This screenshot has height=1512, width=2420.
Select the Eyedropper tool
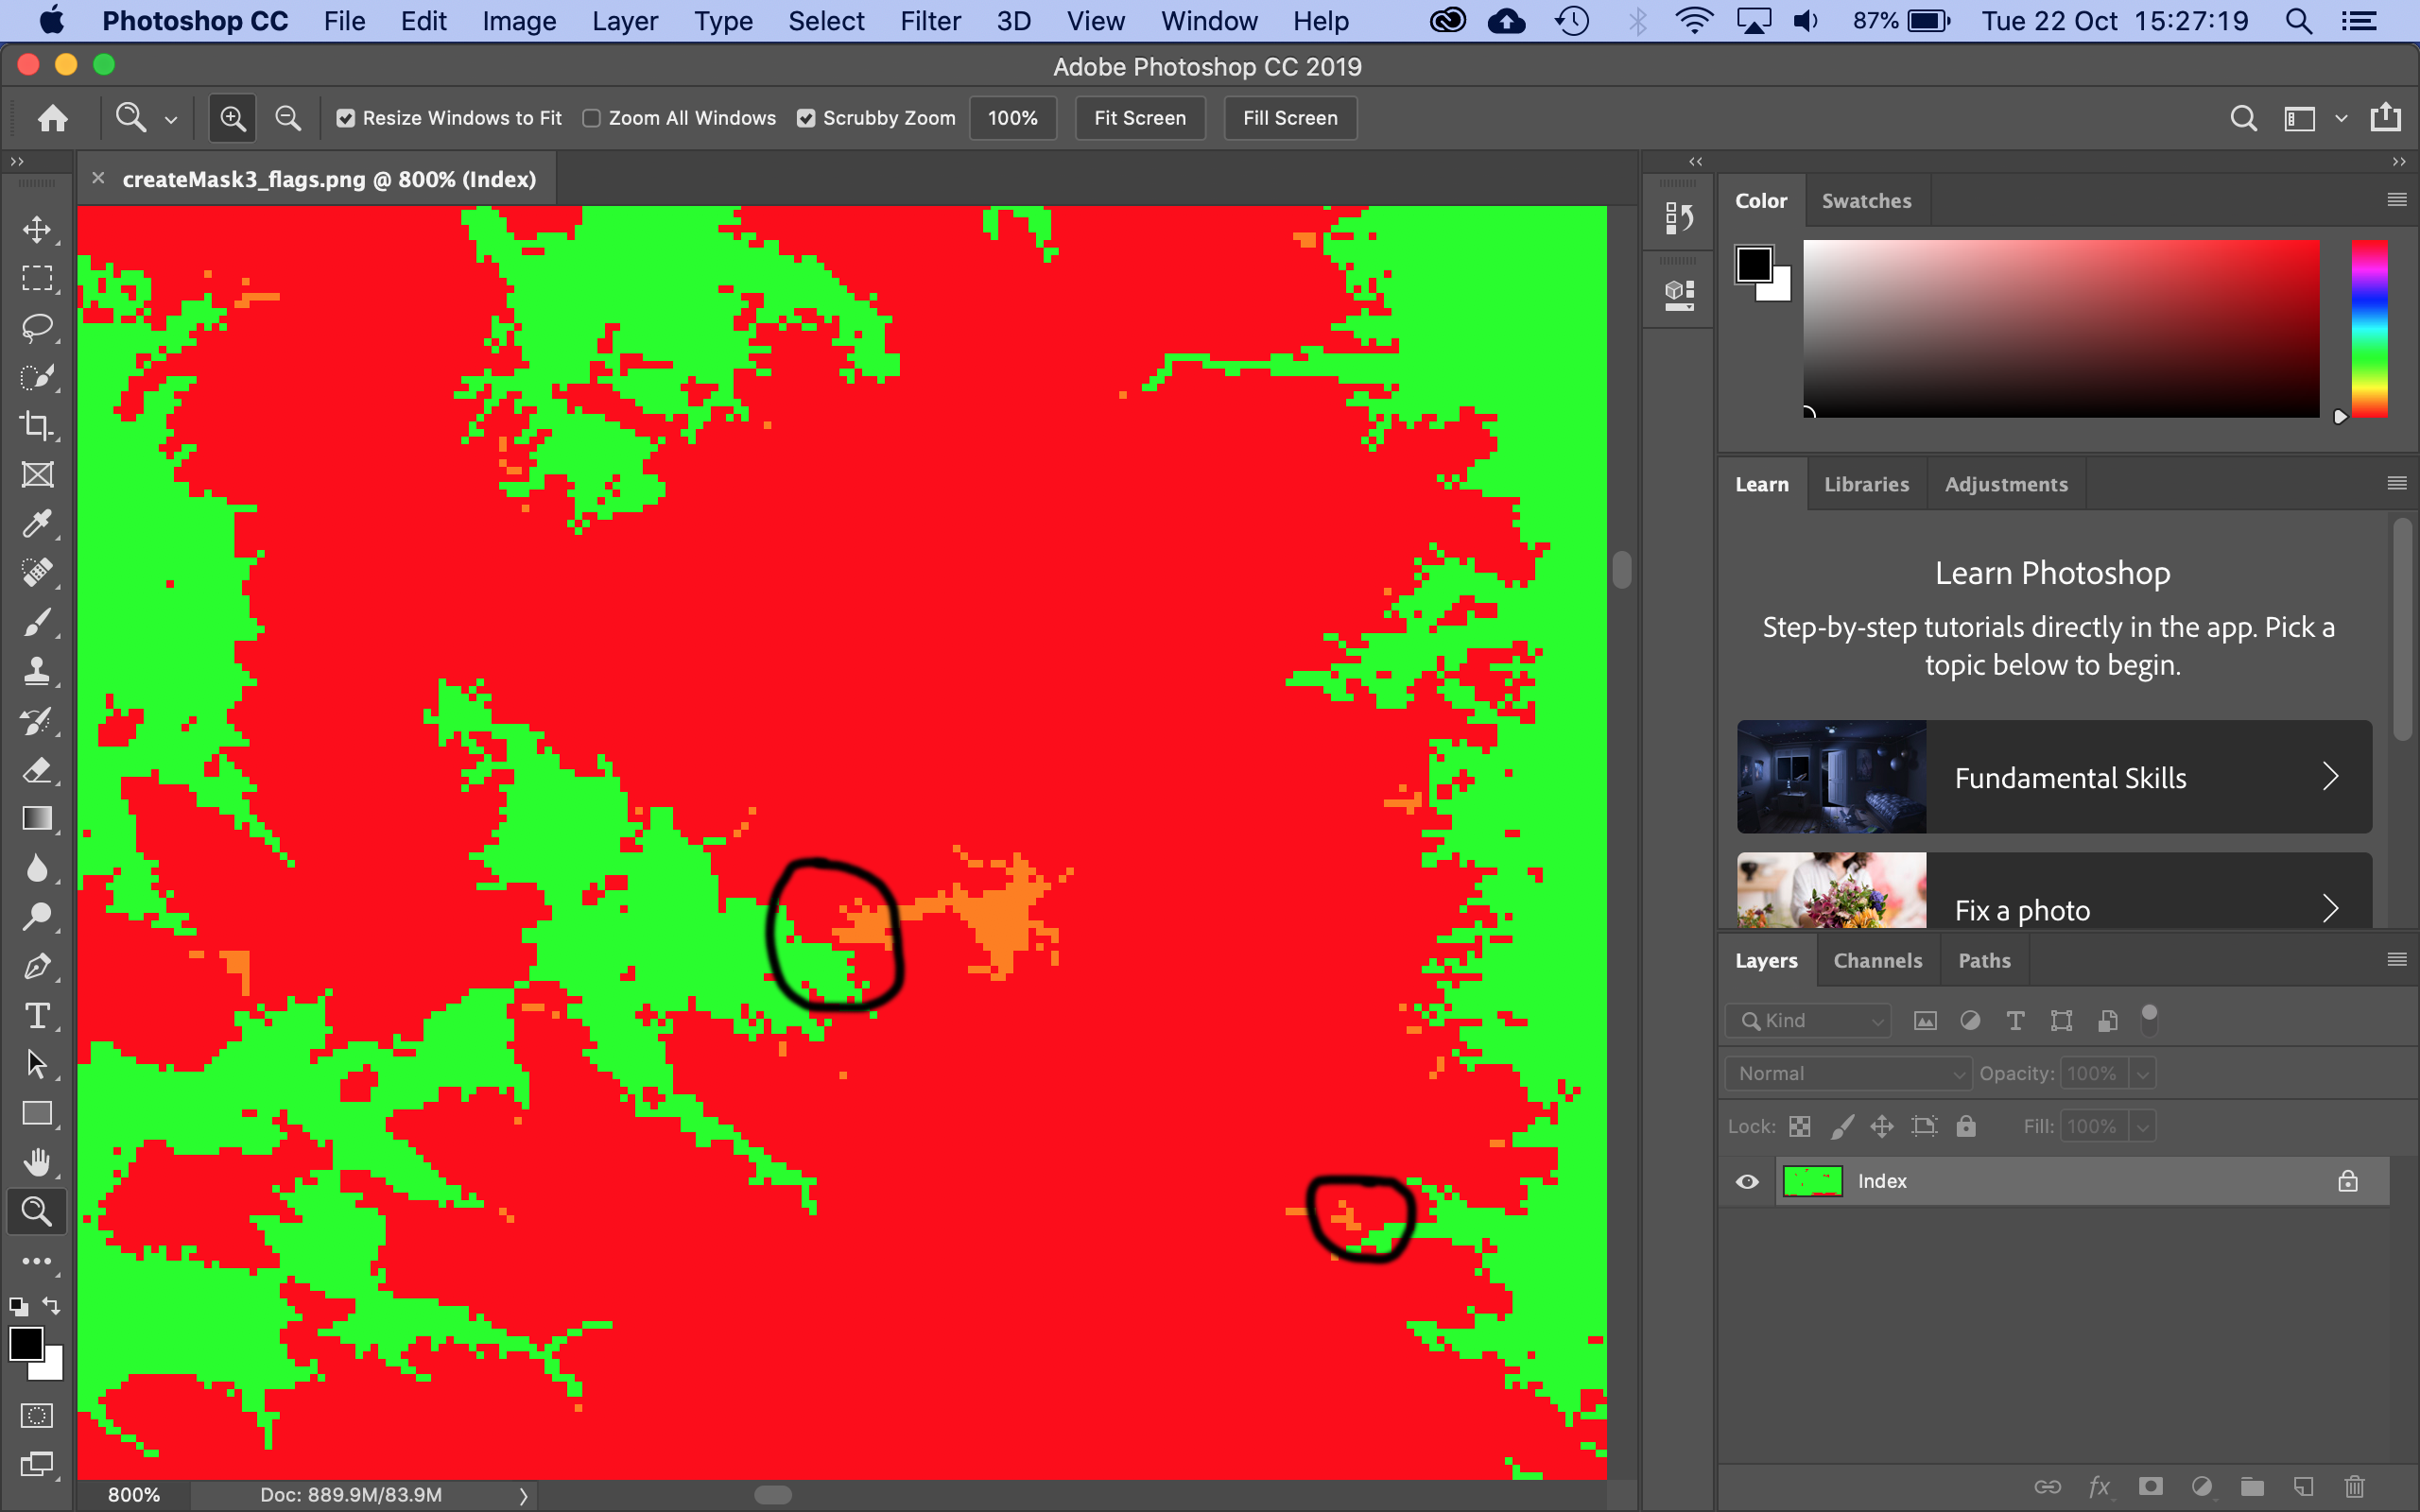pyautogui.click(x=37, y=523)
